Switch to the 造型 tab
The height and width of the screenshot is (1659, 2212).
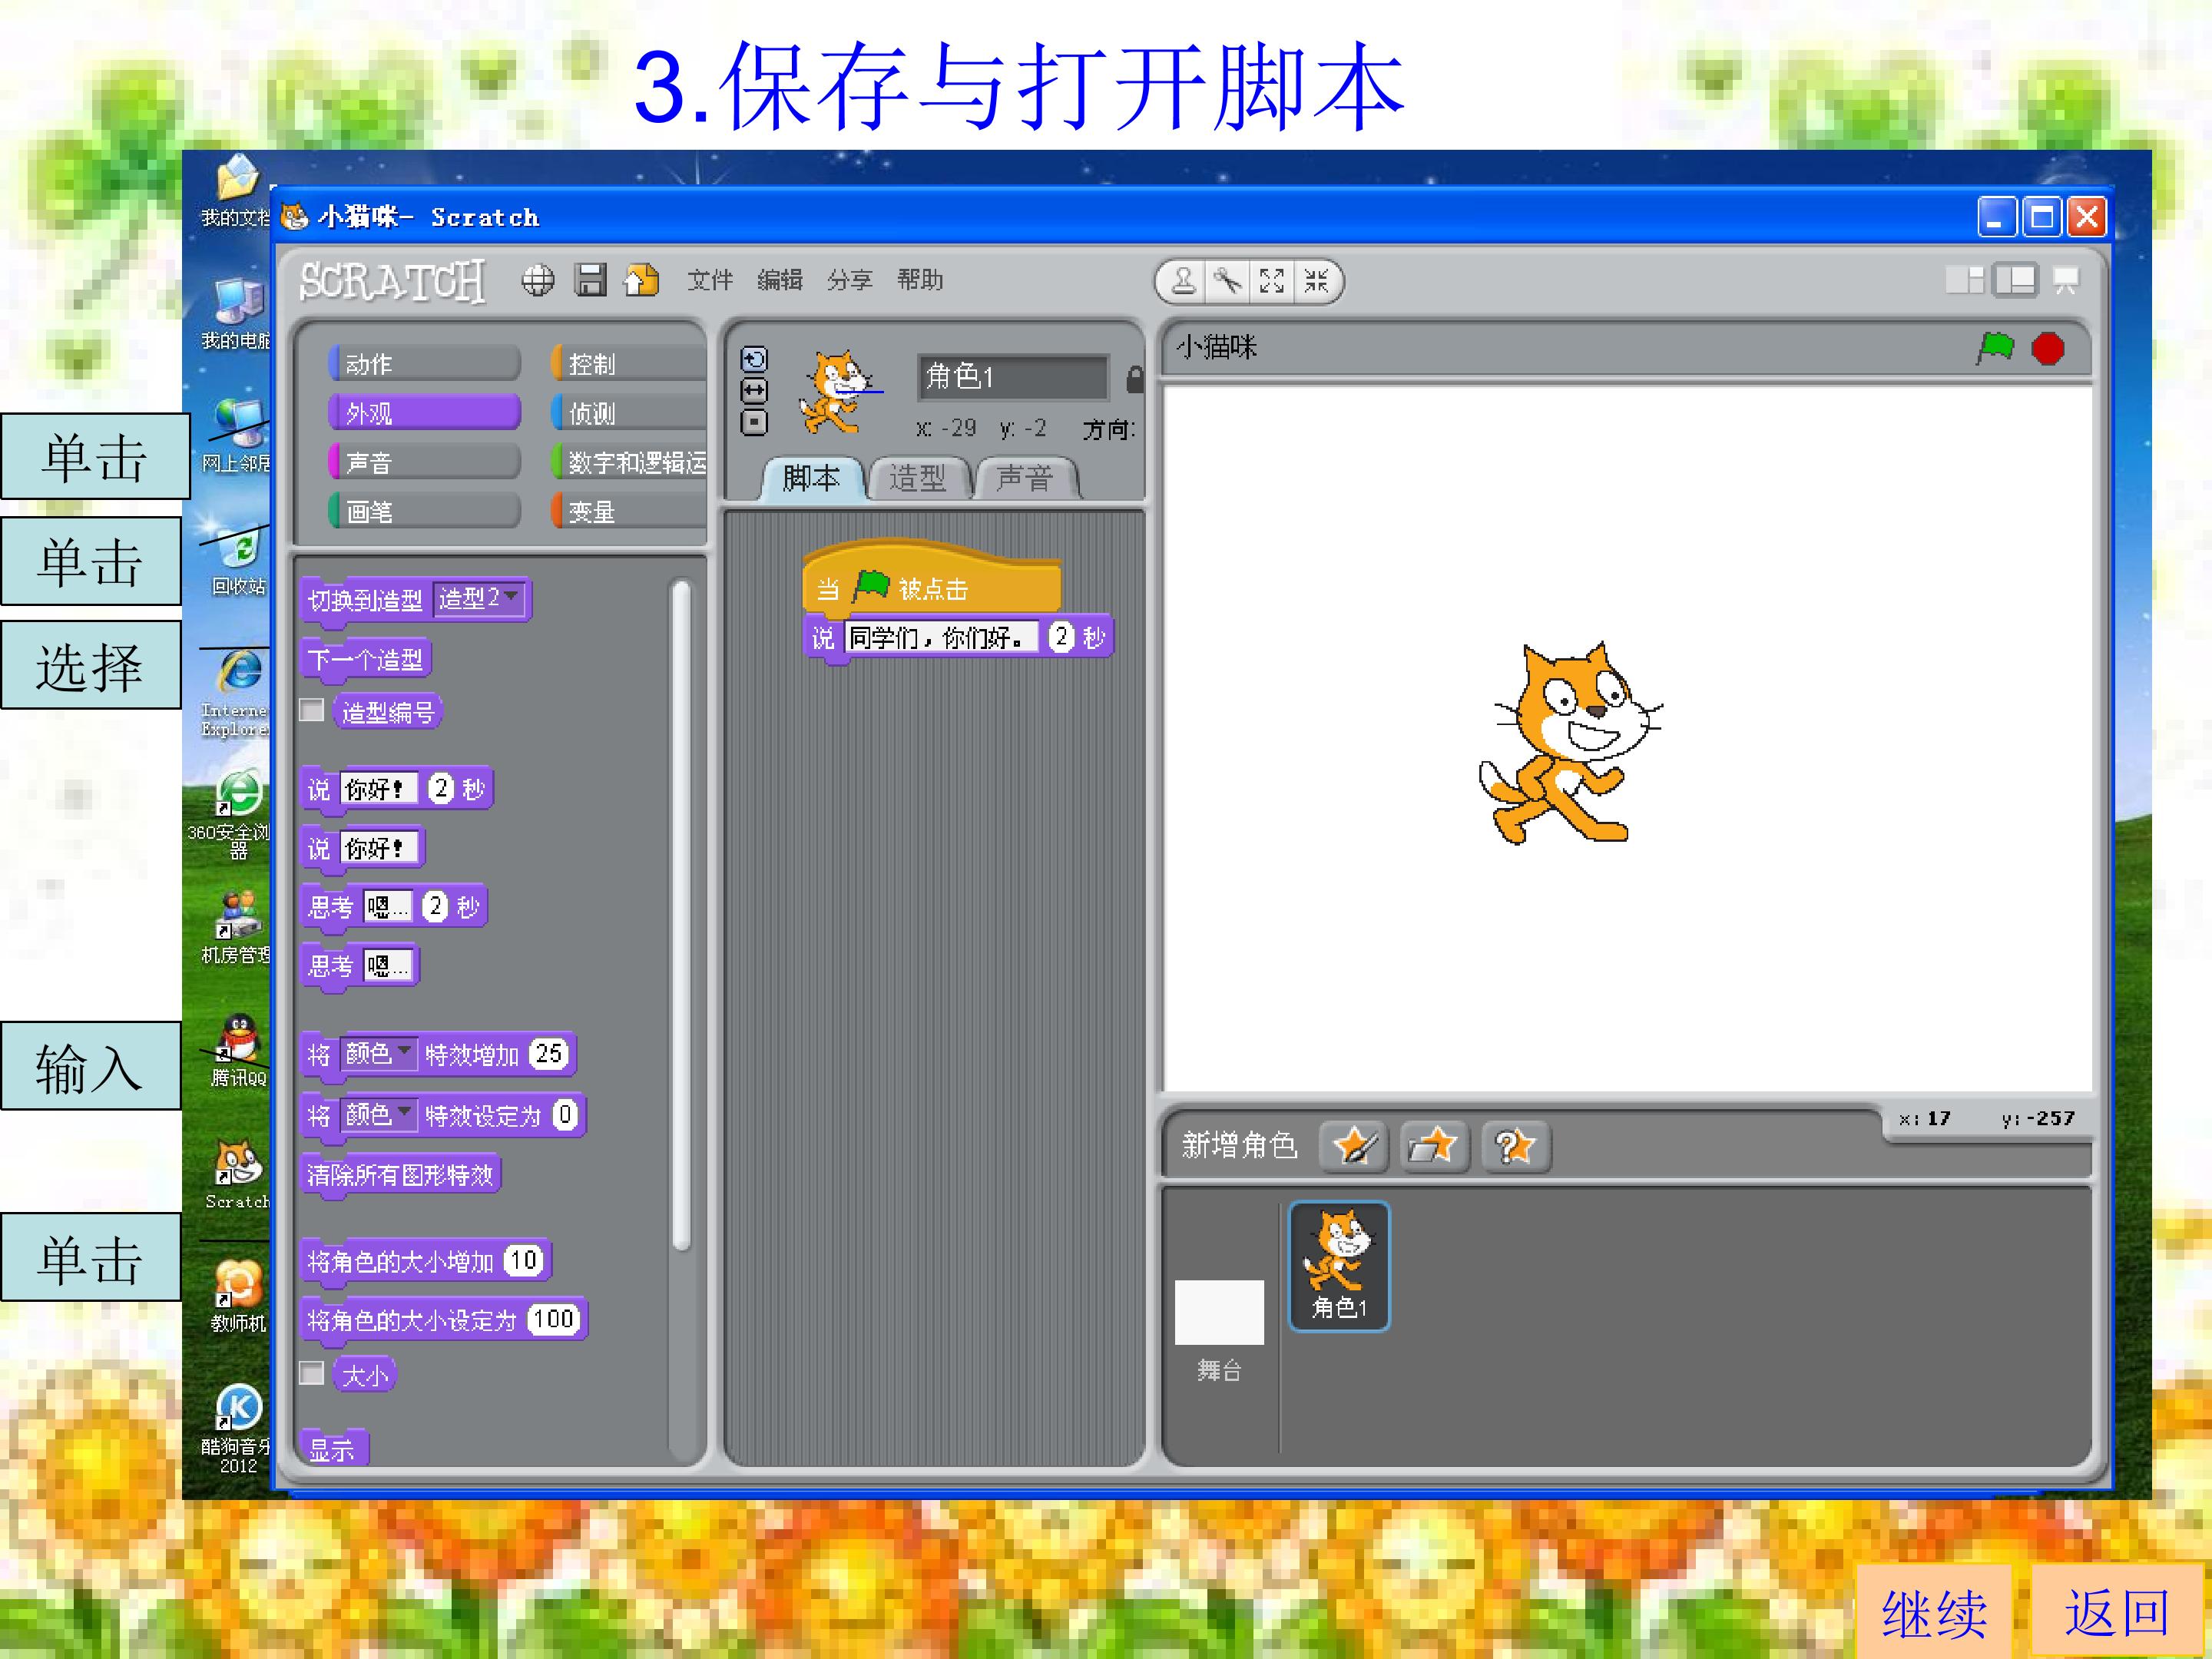tap(918, 478)
